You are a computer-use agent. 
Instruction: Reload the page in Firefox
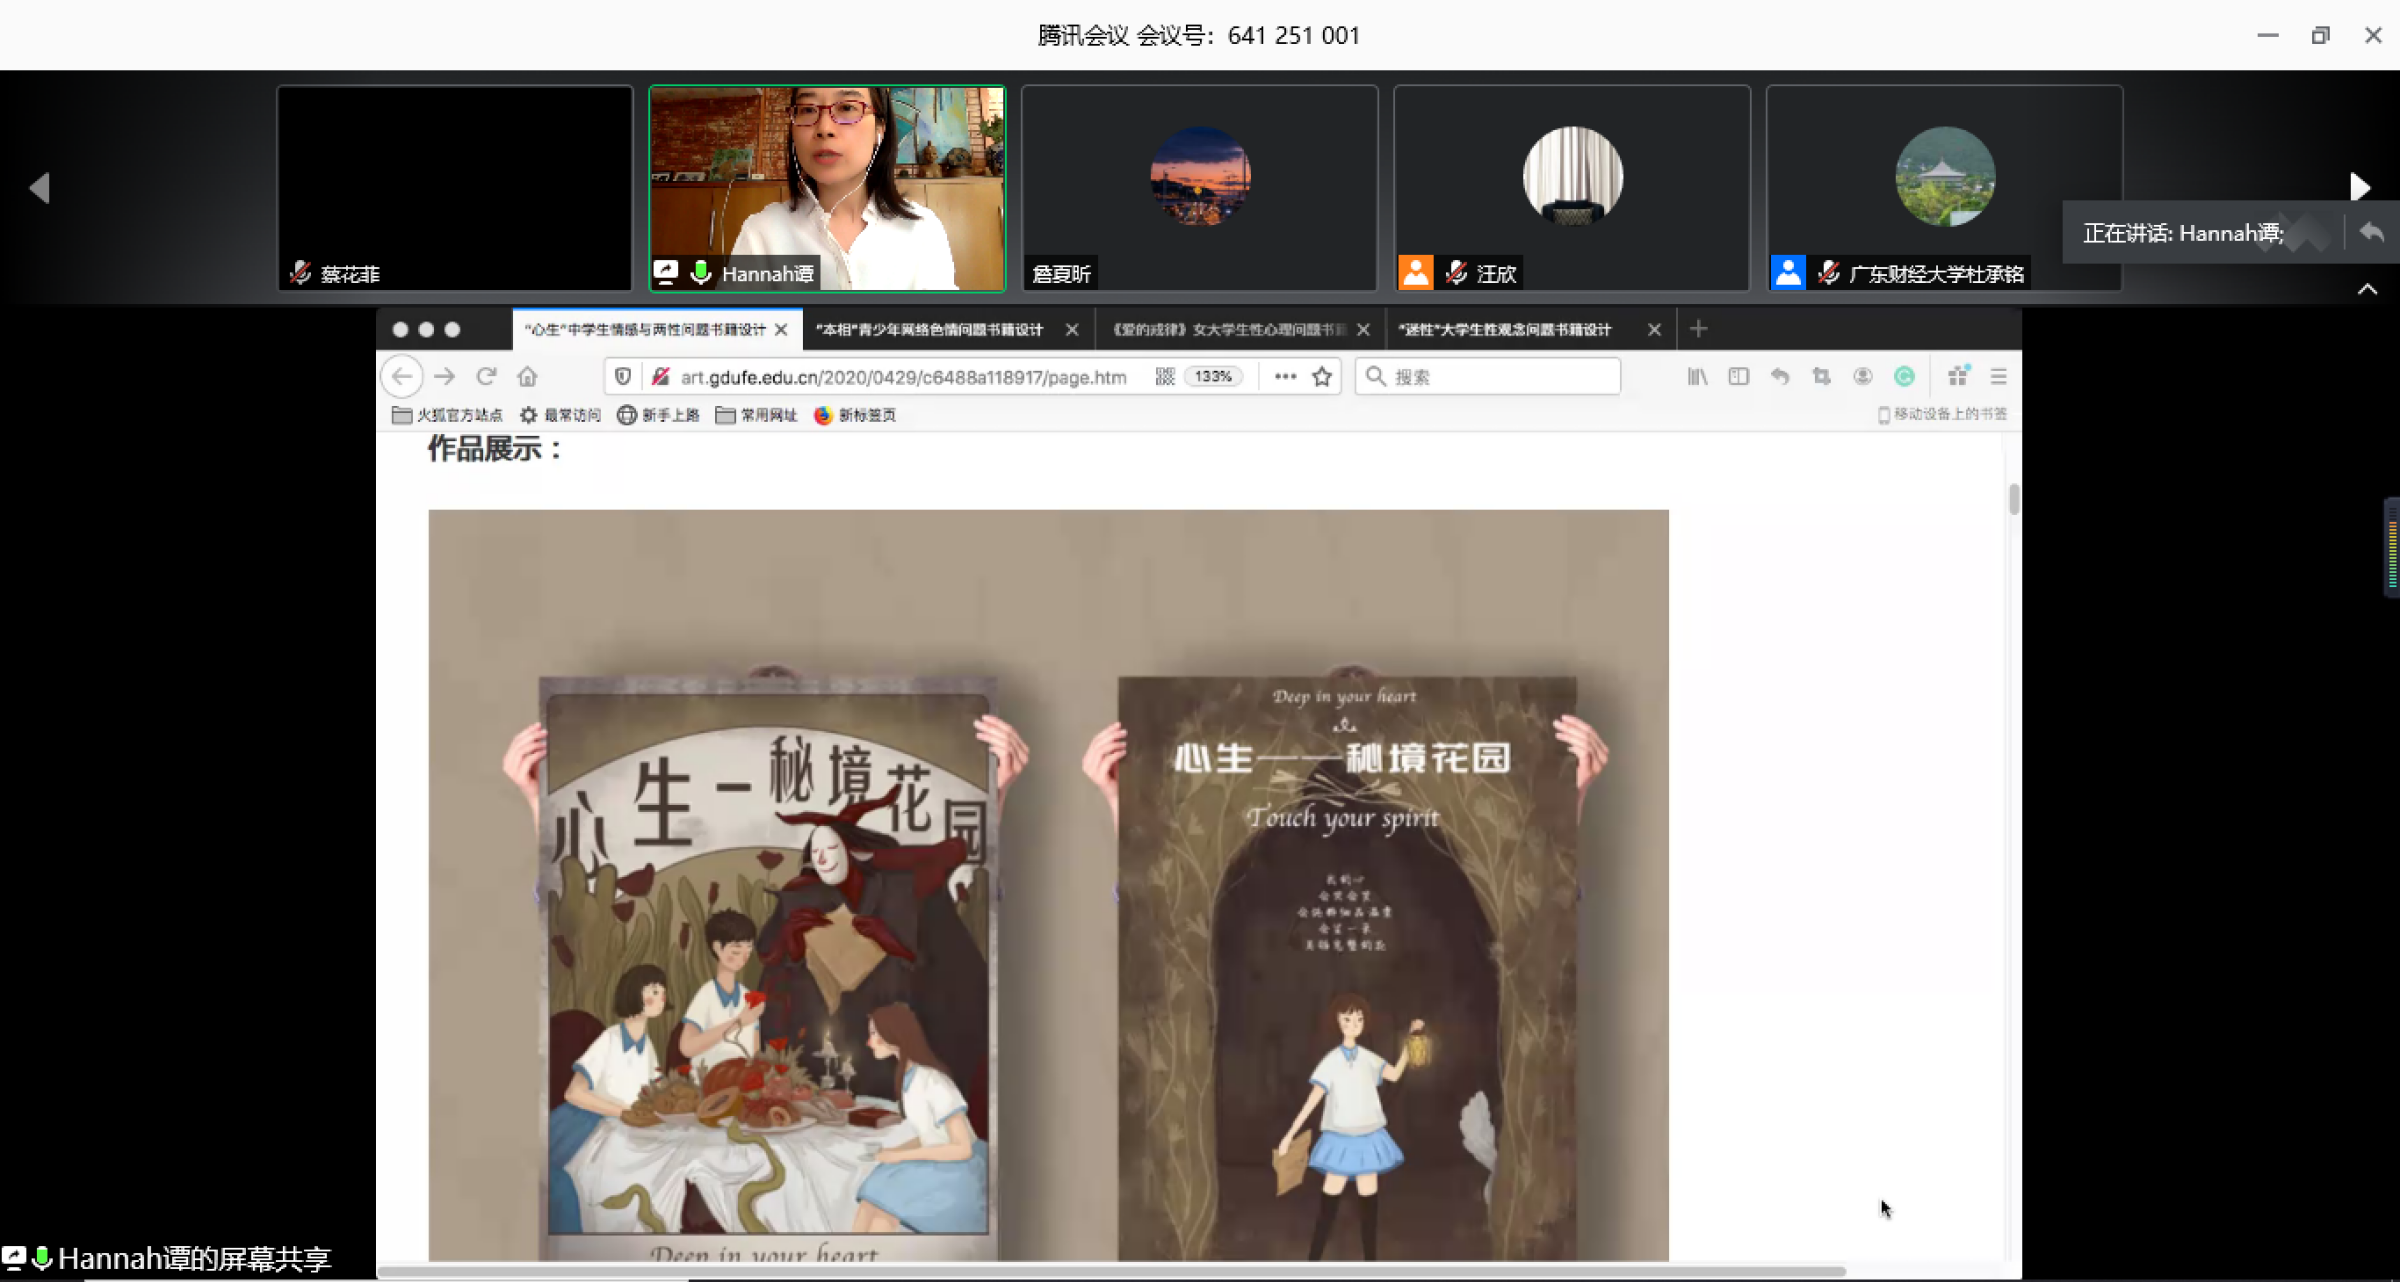[x=486, y=376]
